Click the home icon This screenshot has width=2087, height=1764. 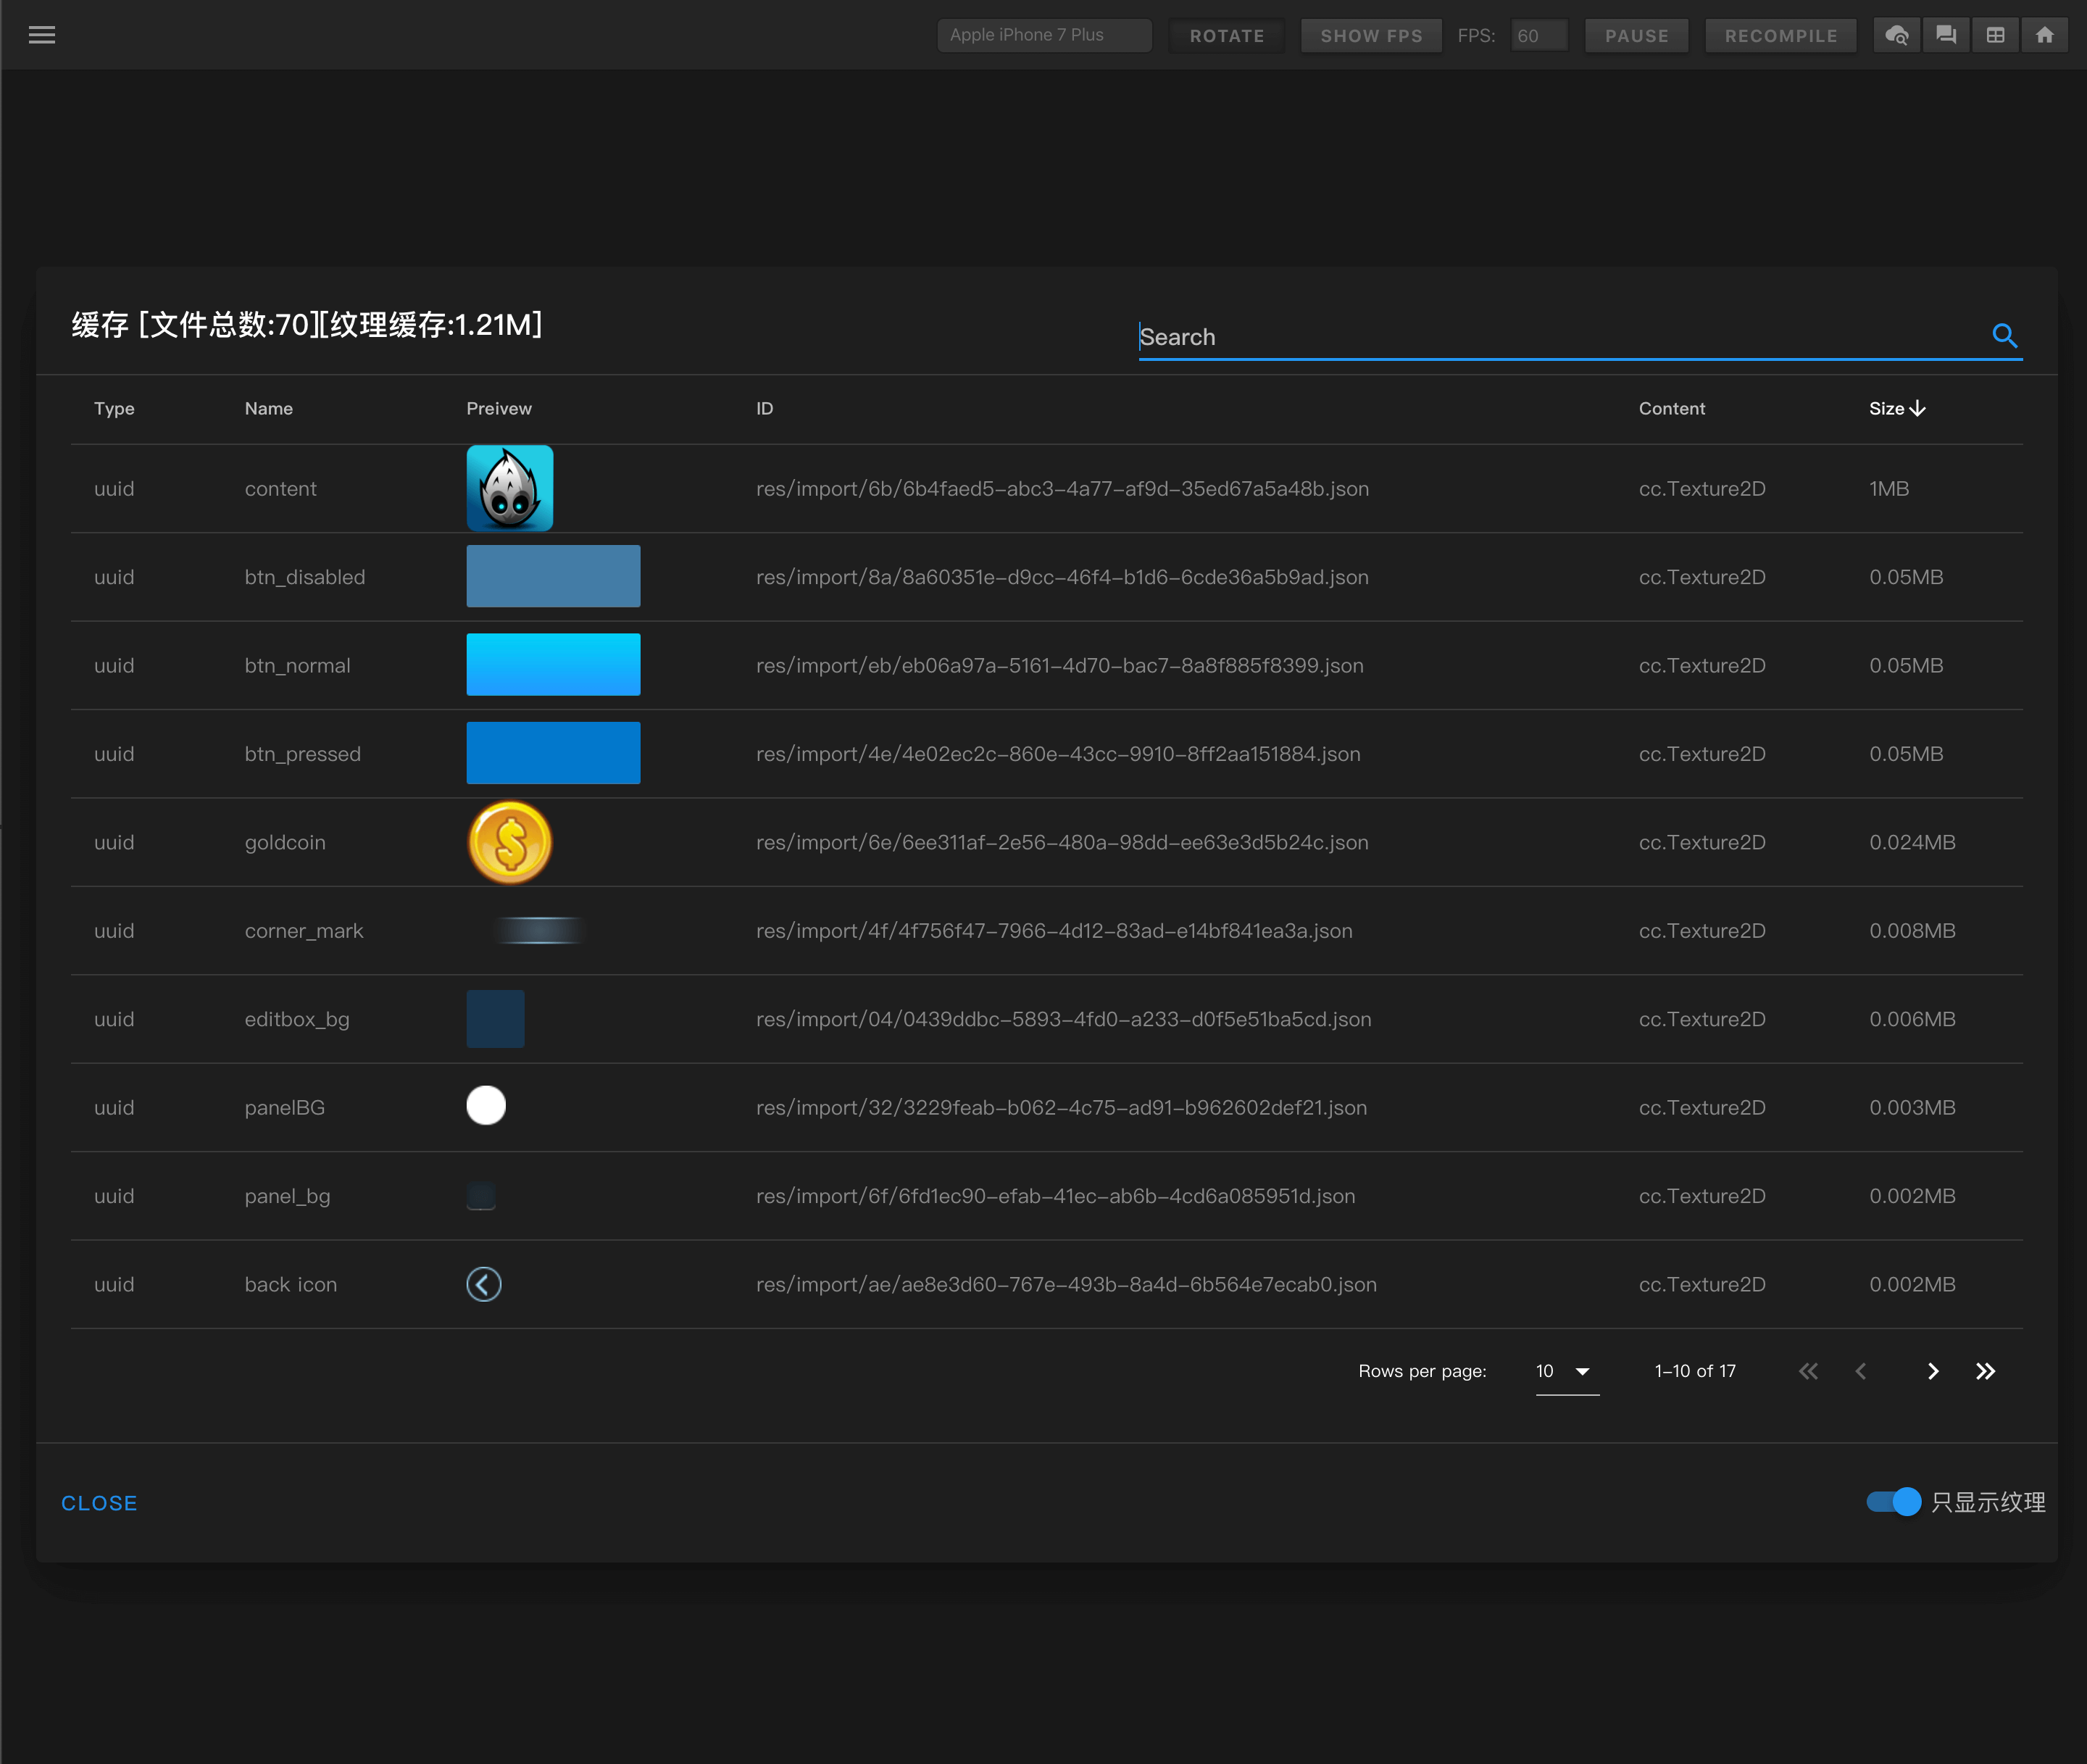click(x=2044, y=35)
